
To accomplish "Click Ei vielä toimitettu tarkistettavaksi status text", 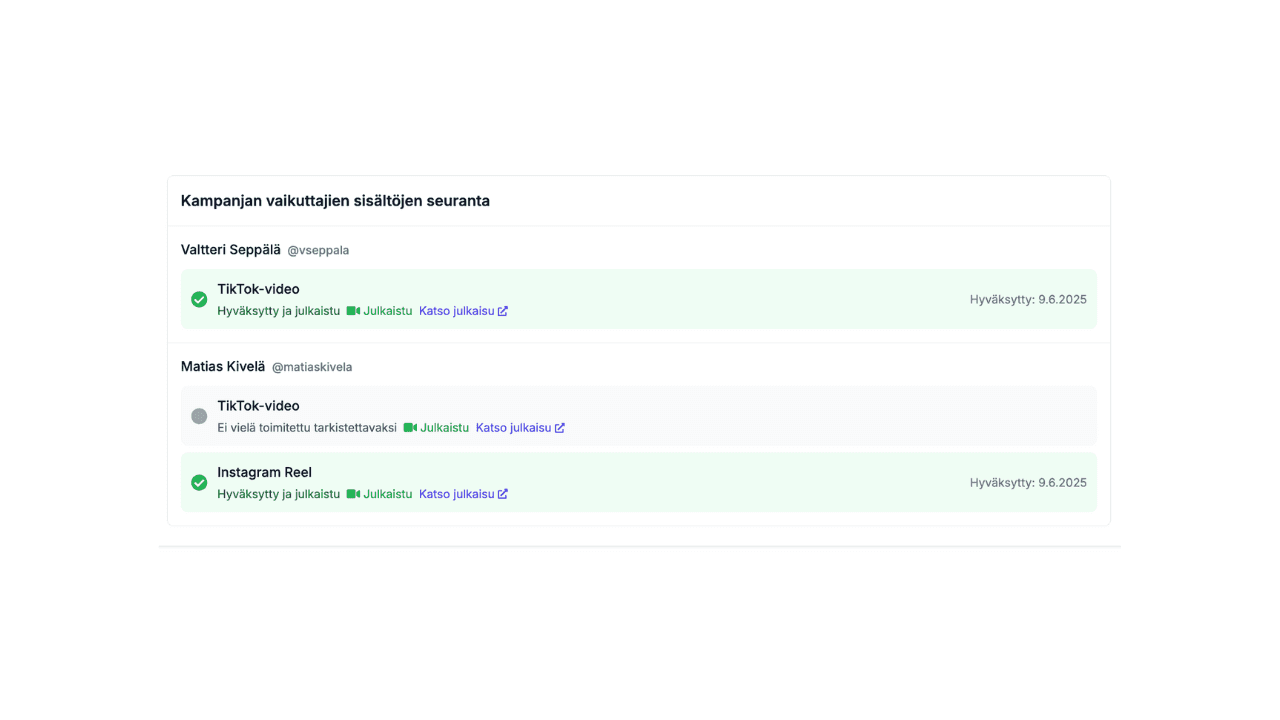I will click(307, 427).
